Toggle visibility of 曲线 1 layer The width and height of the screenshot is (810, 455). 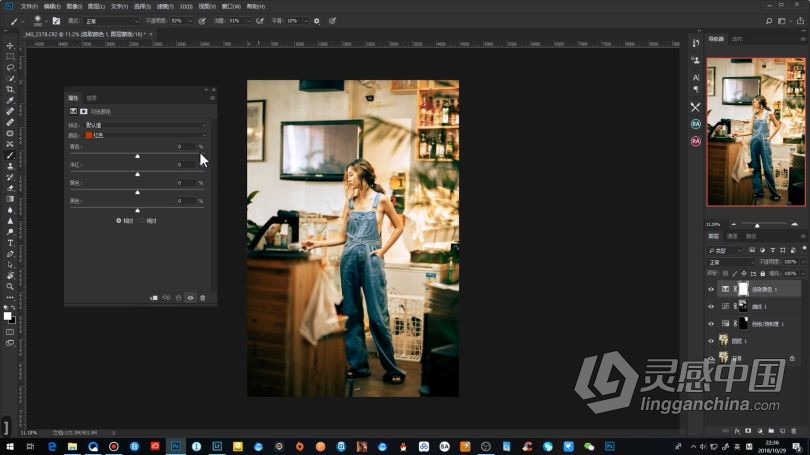[x=711, y=306]
